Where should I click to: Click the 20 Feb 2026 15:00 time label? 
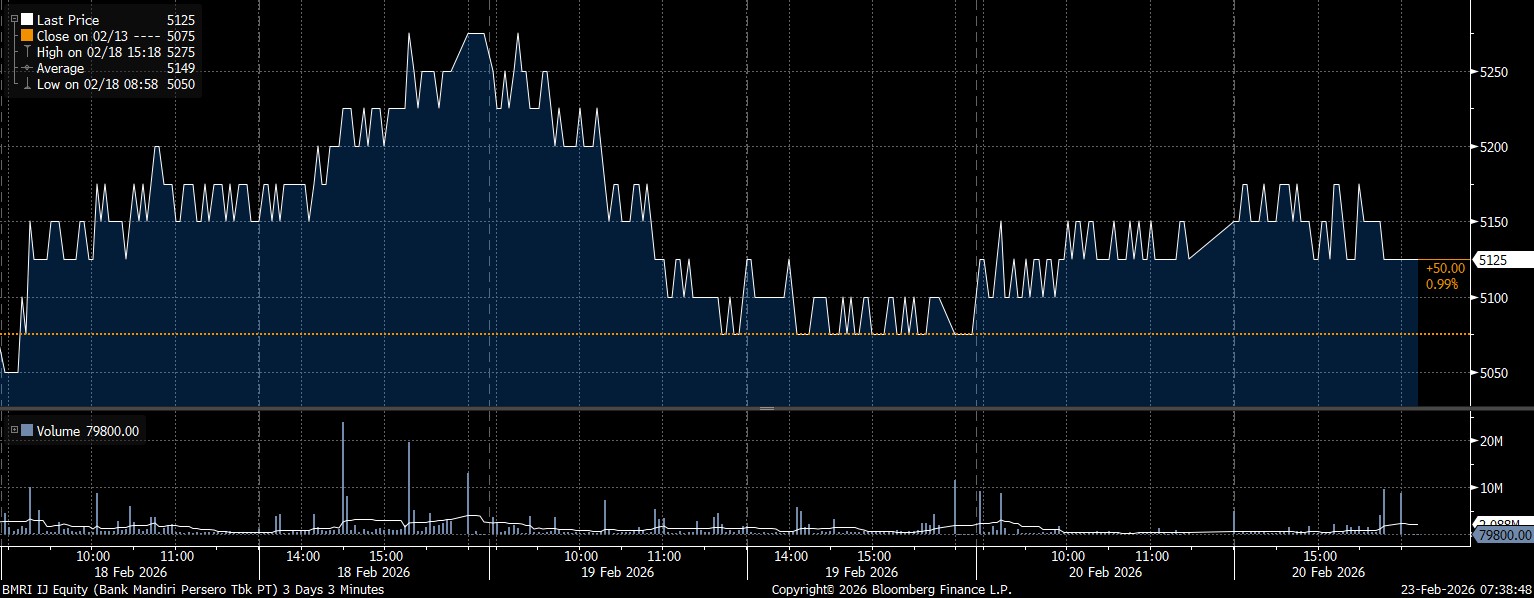coord(1320,556)
